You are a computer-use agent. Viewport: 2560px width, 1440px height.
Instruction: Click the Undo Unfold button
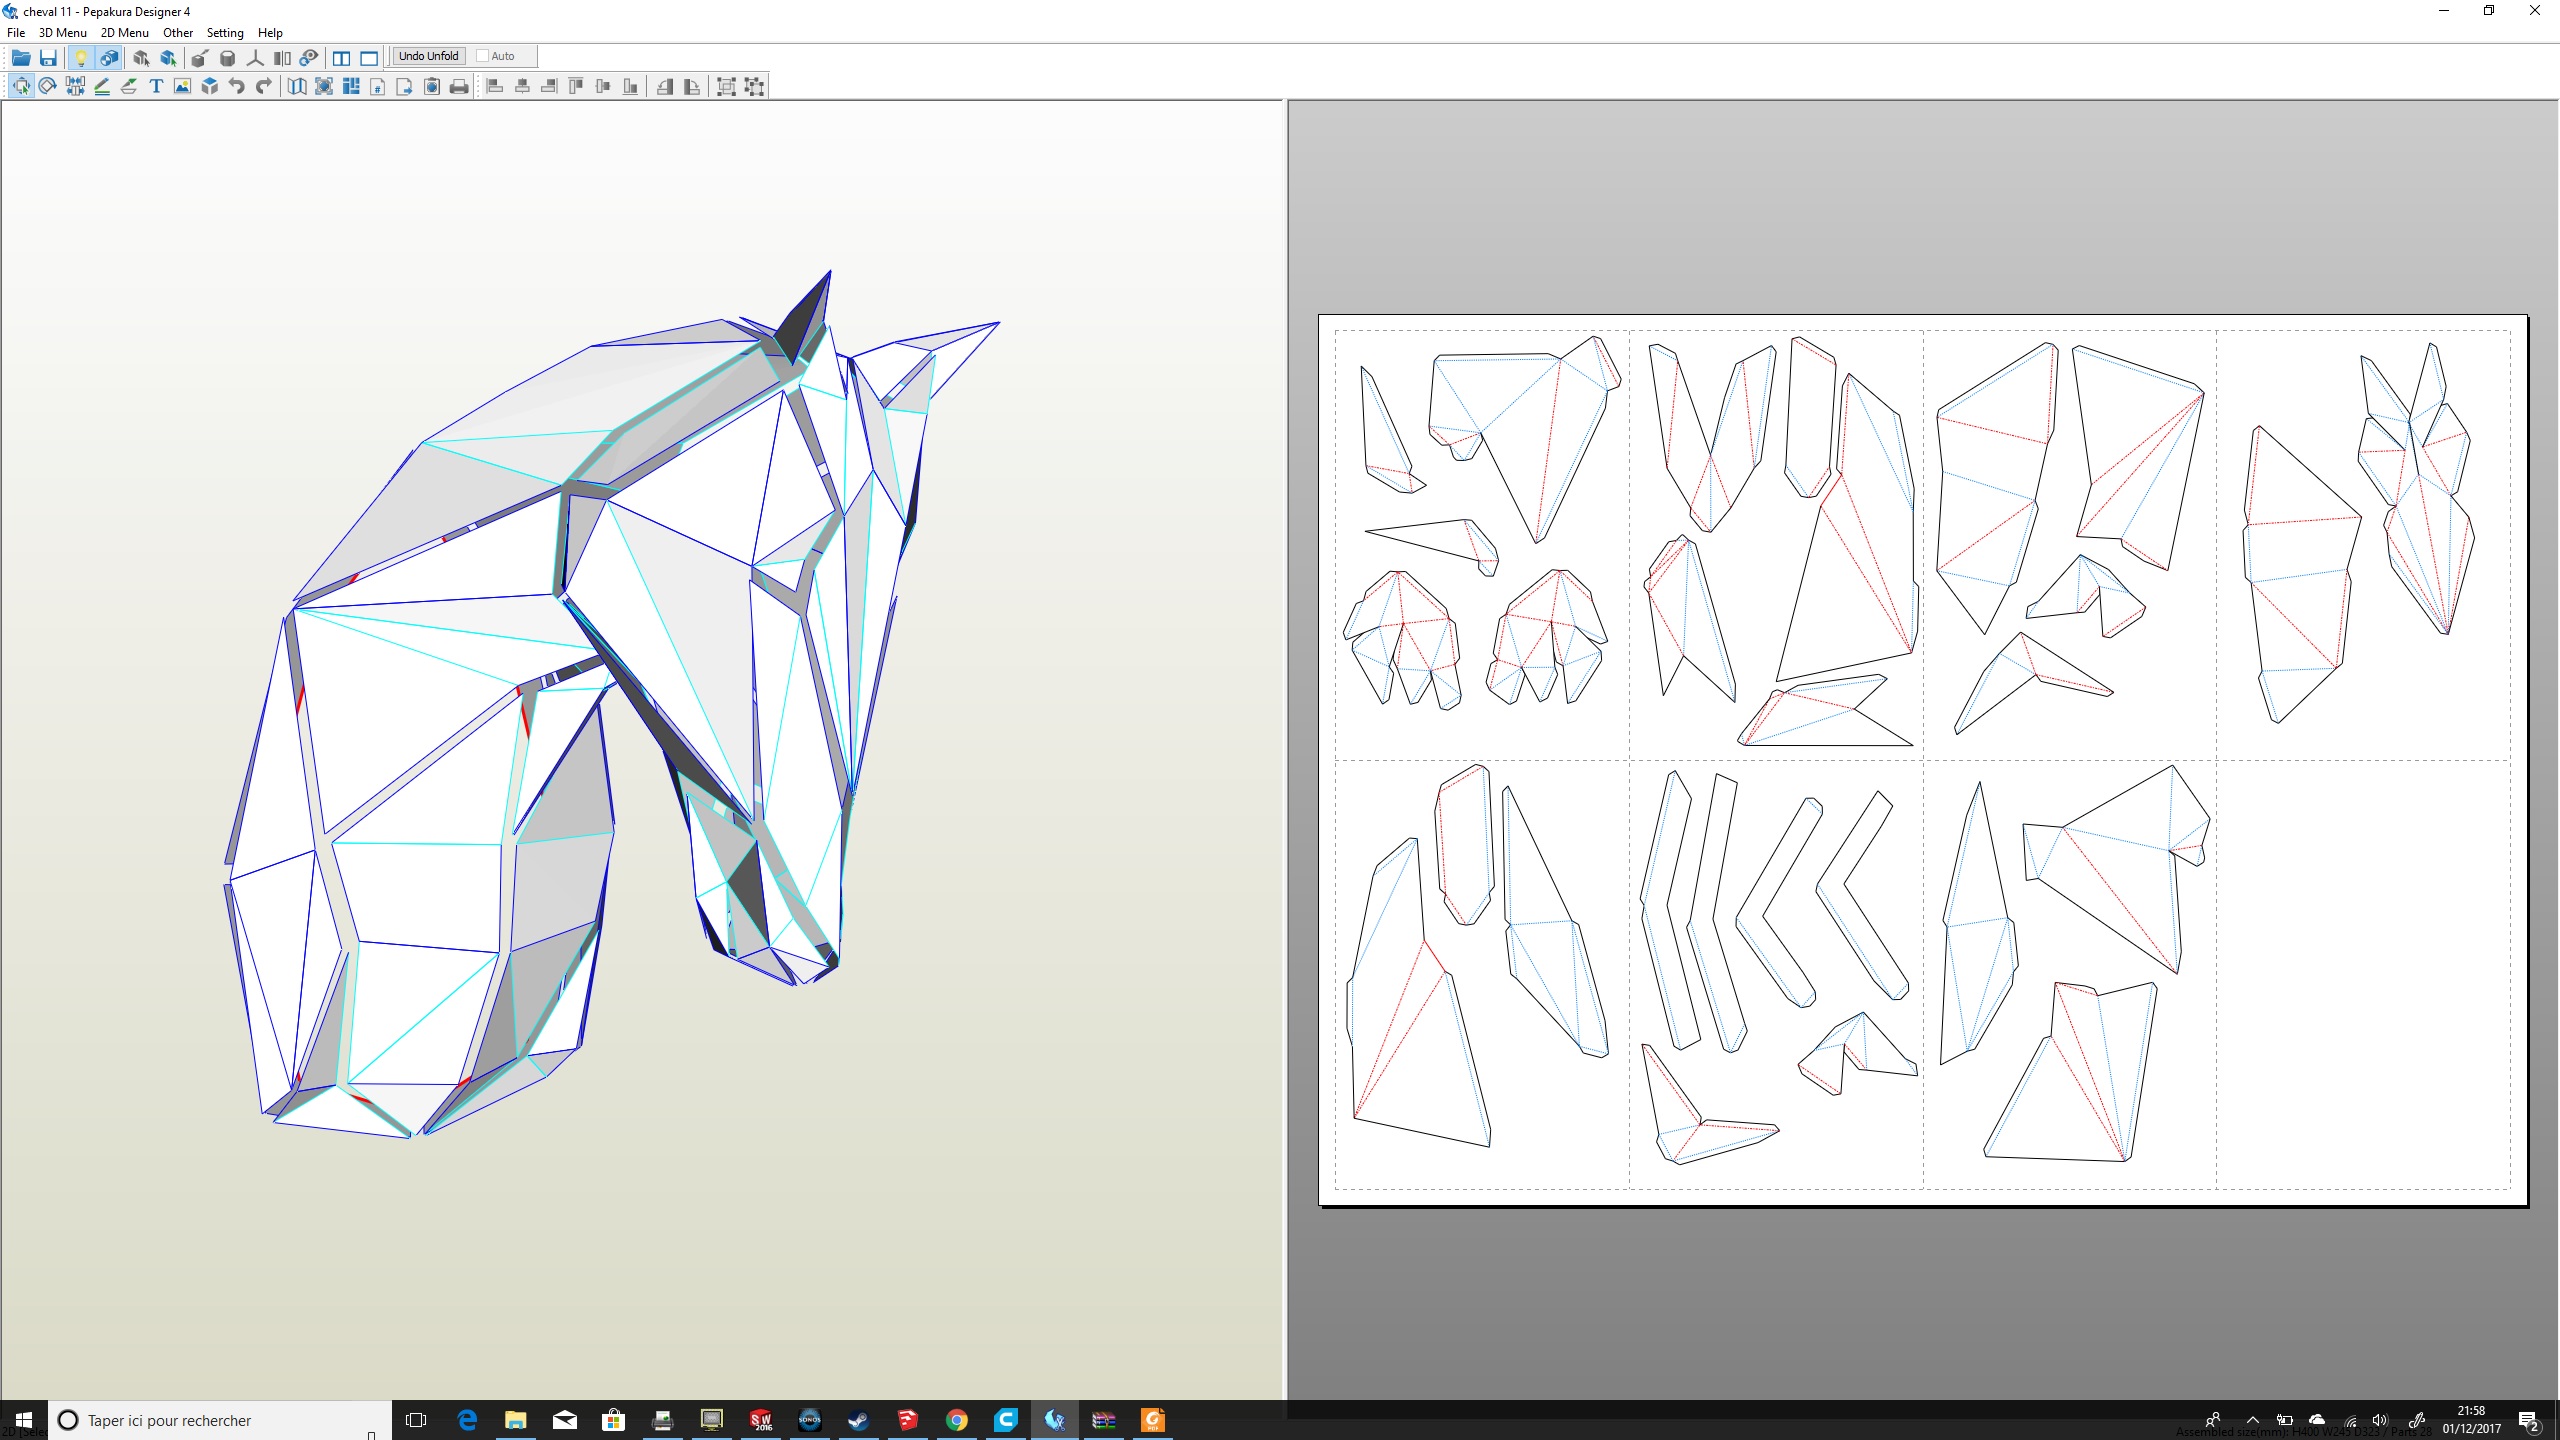428,56
